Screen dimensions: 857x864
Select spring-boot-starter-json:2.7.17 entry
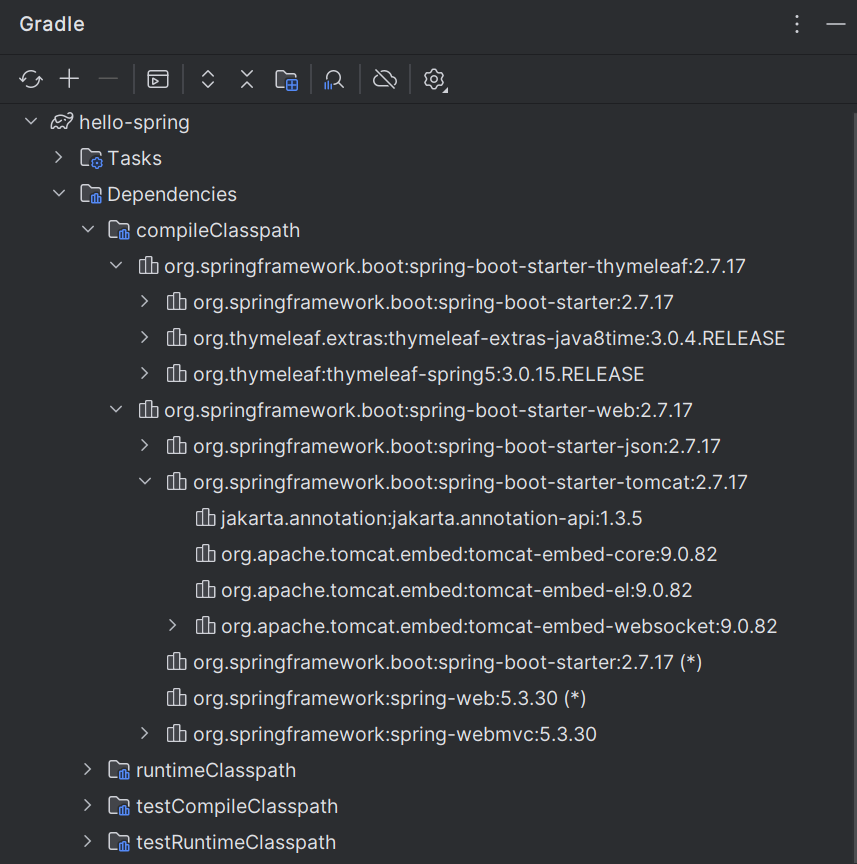(427, 446)
